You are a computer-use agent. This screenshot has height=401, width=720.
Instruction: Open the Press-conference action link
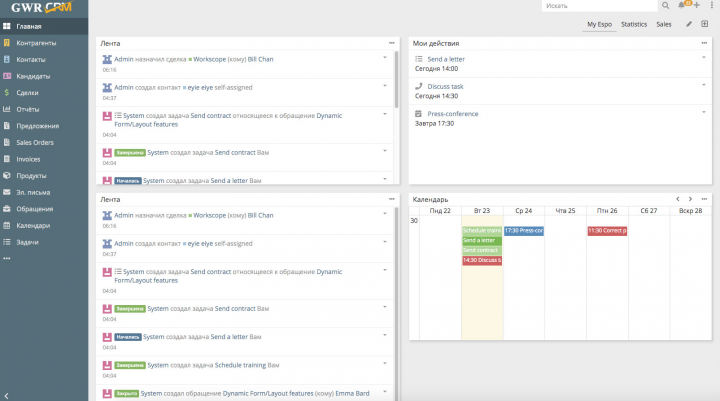click(452, 114)
